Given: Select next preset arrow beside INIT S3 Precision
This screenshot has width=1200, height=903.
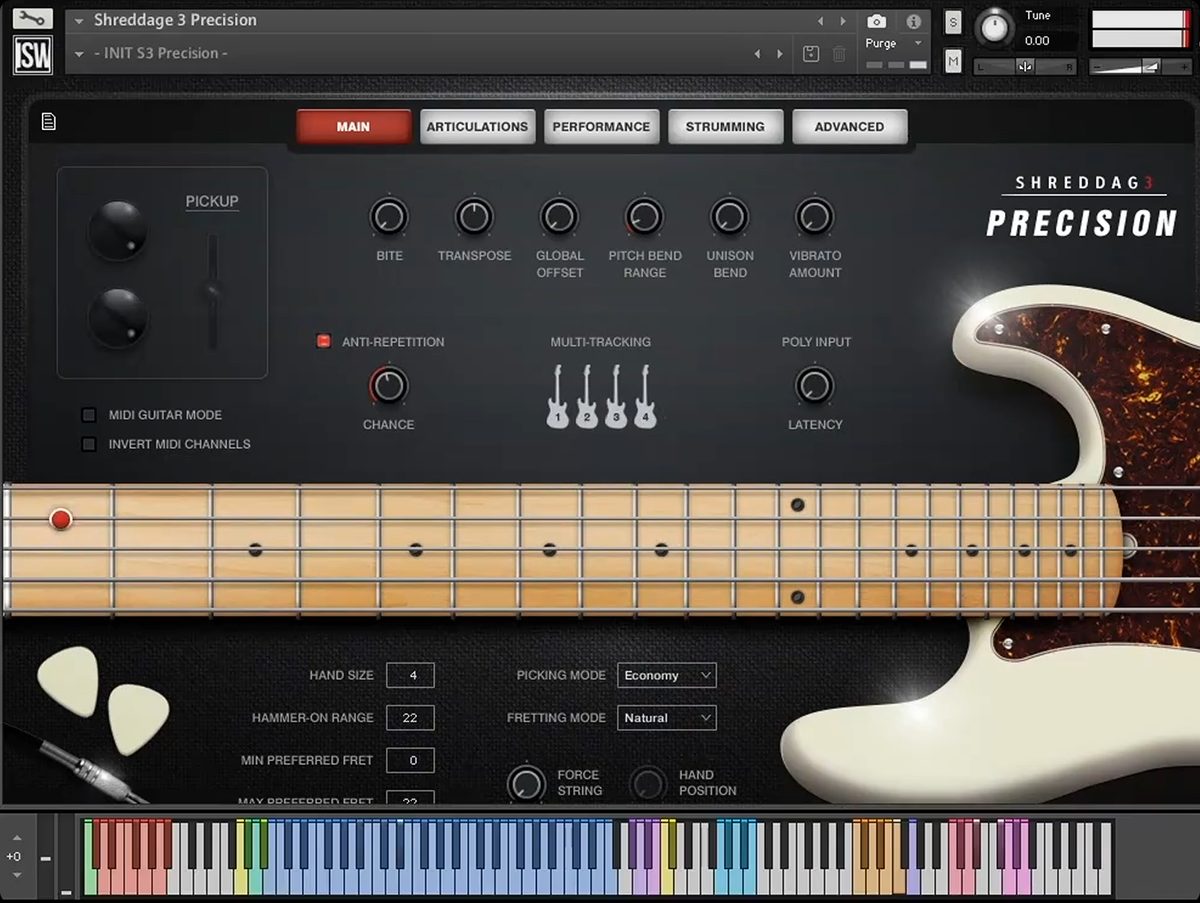Looking at the screenshot, I should (780, 54).
